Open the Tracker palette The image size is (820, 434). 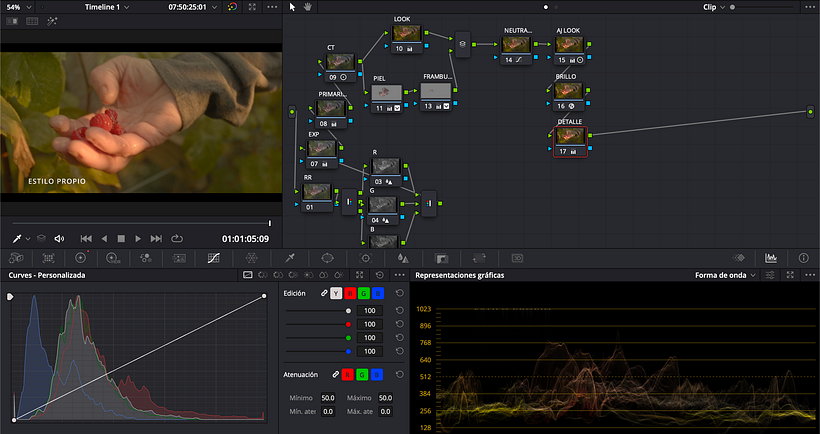coord(366,258)
